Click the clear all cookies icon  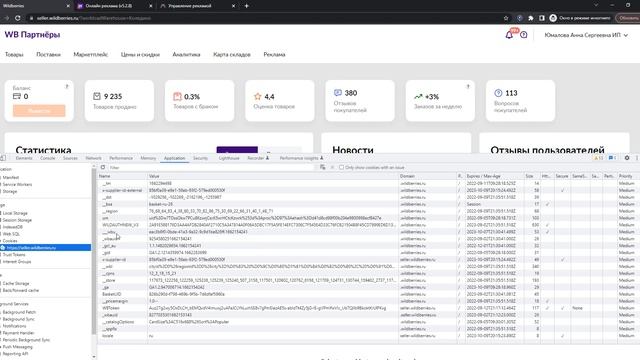[x=322, y=167]
